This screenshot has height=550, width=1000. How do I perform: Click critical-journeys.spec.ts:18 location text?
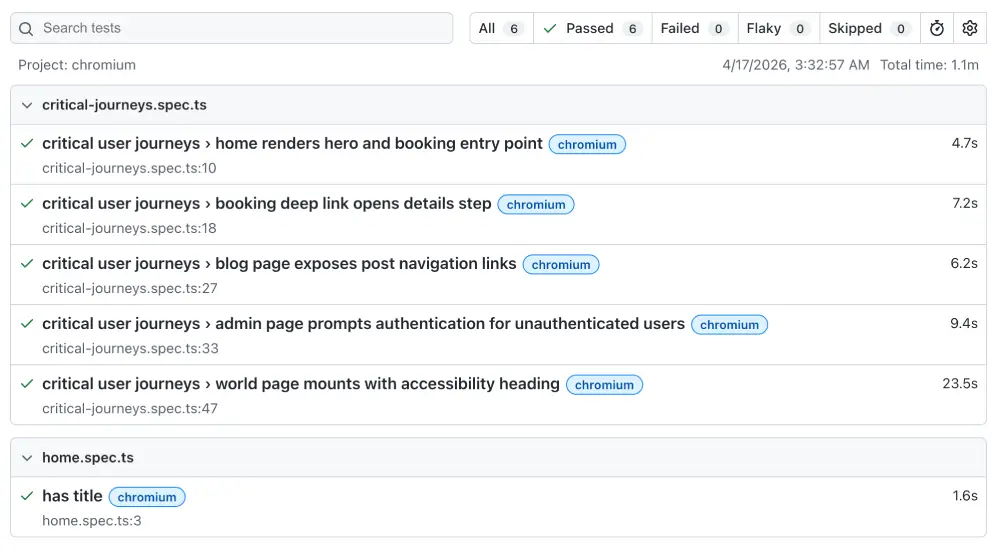(x=129, y=228)
